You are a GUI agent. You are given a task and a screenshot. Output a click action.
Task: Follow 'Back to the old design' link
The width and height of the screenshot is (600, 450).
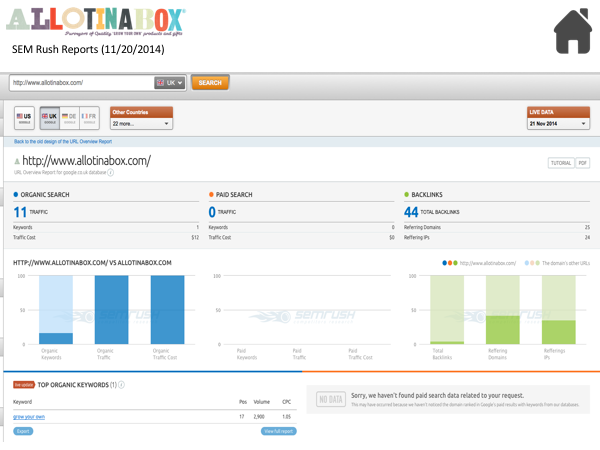63,142
